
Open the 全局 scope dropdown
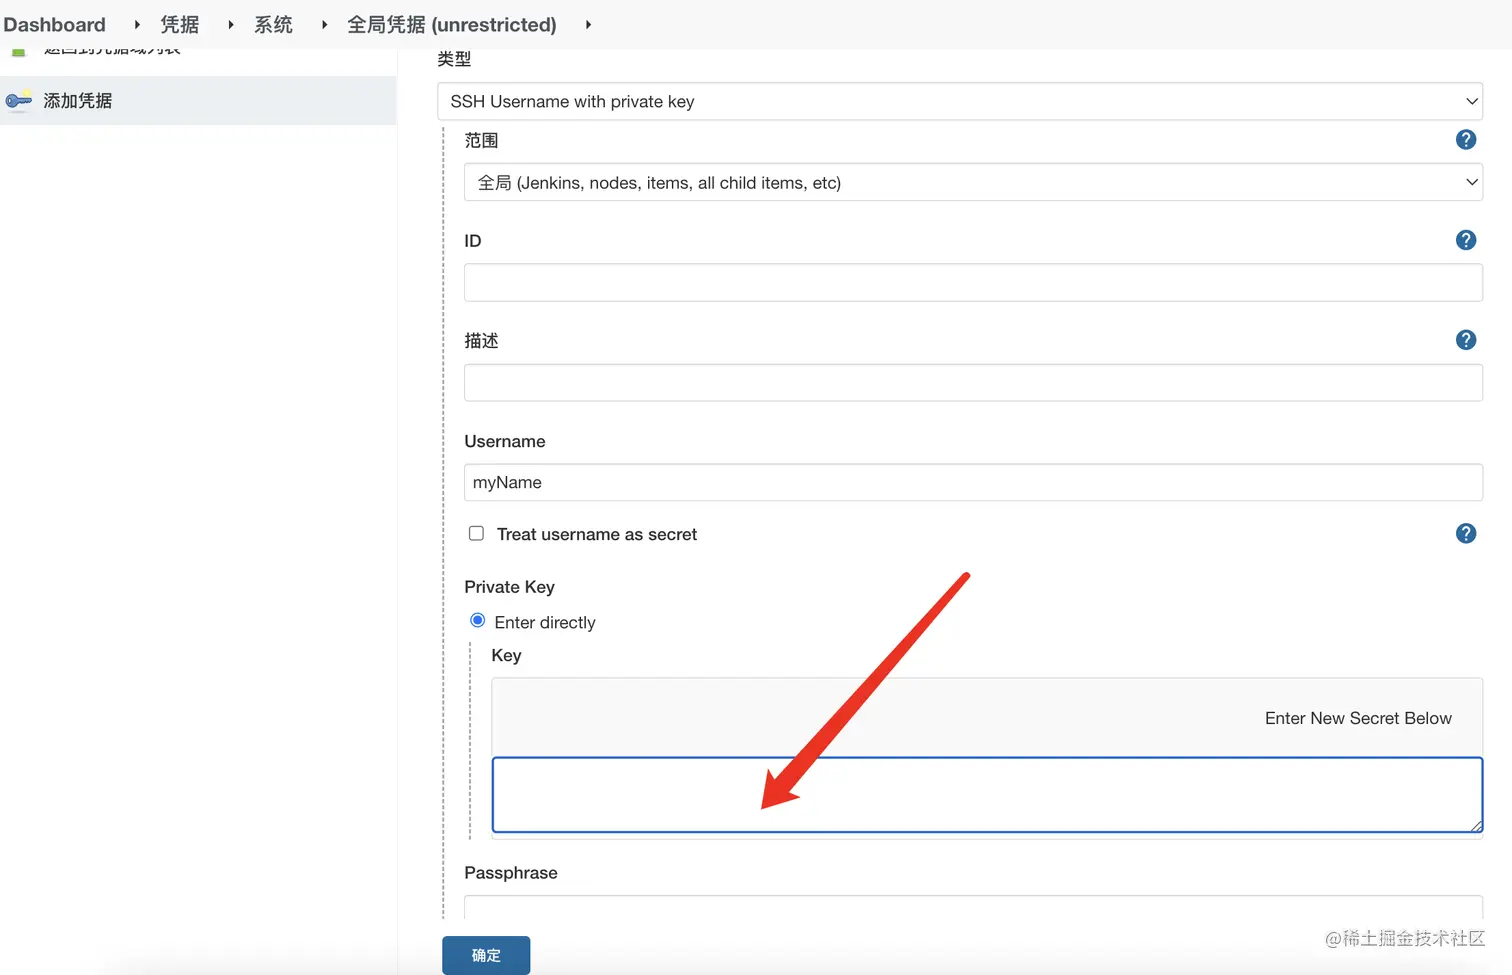tap(973, 182)
